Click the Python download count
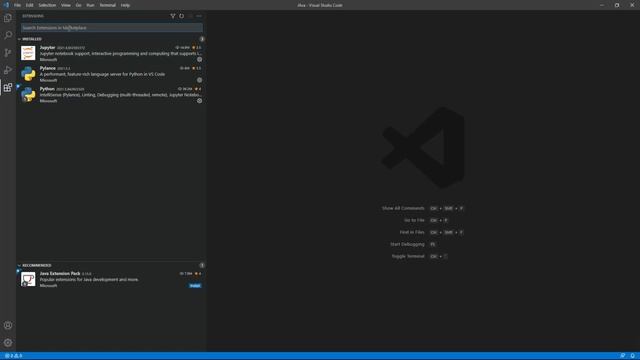Viewport: 640px width, 360px height. point(185,89)
